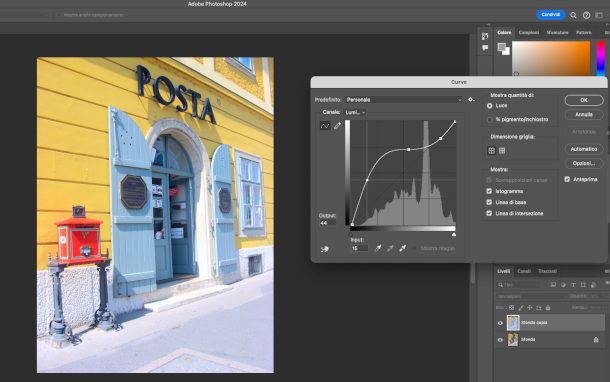The height and width of the screenshot is (382, 610).
Task: Hide the Sfondo layer via eye icon
Action: 500,340
